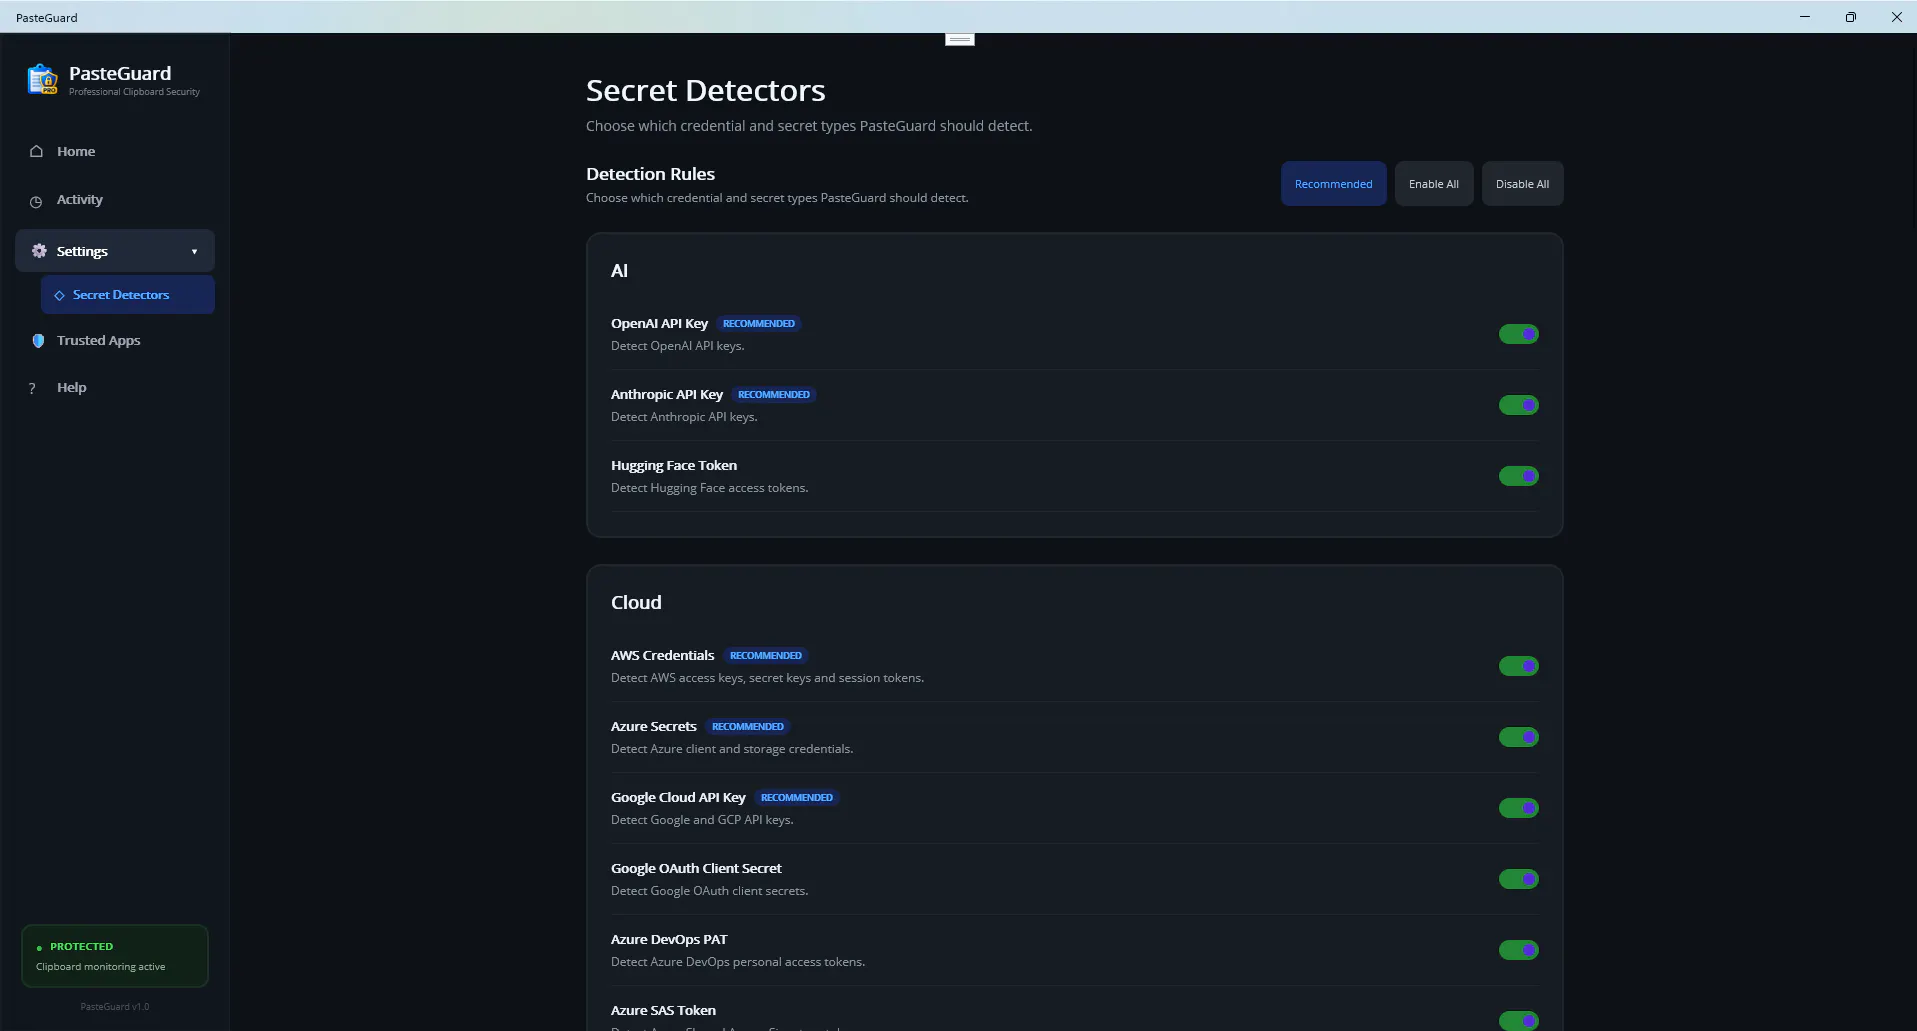This screenshot has height=1031, width=1917.
Task: Toggle OpenAI API Key detection
Action: (1518, 334)
